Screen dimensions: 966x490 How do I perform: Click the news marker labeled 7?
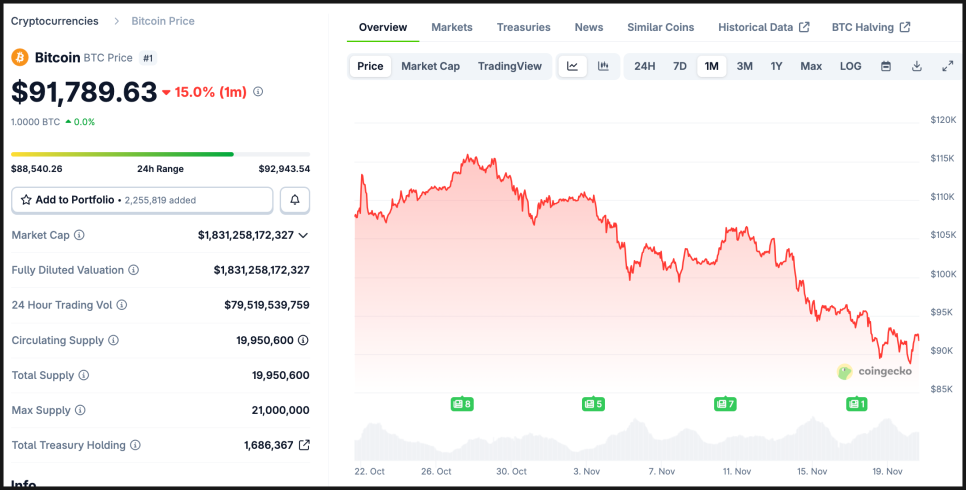pyautogui.click(x=725, y=404)
